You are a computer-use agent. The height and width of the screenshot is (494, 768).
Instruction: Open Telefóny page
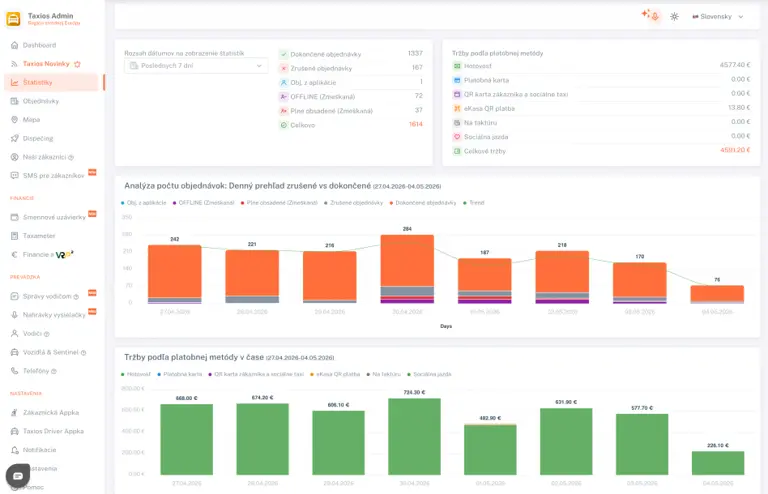tap(36, 371)
